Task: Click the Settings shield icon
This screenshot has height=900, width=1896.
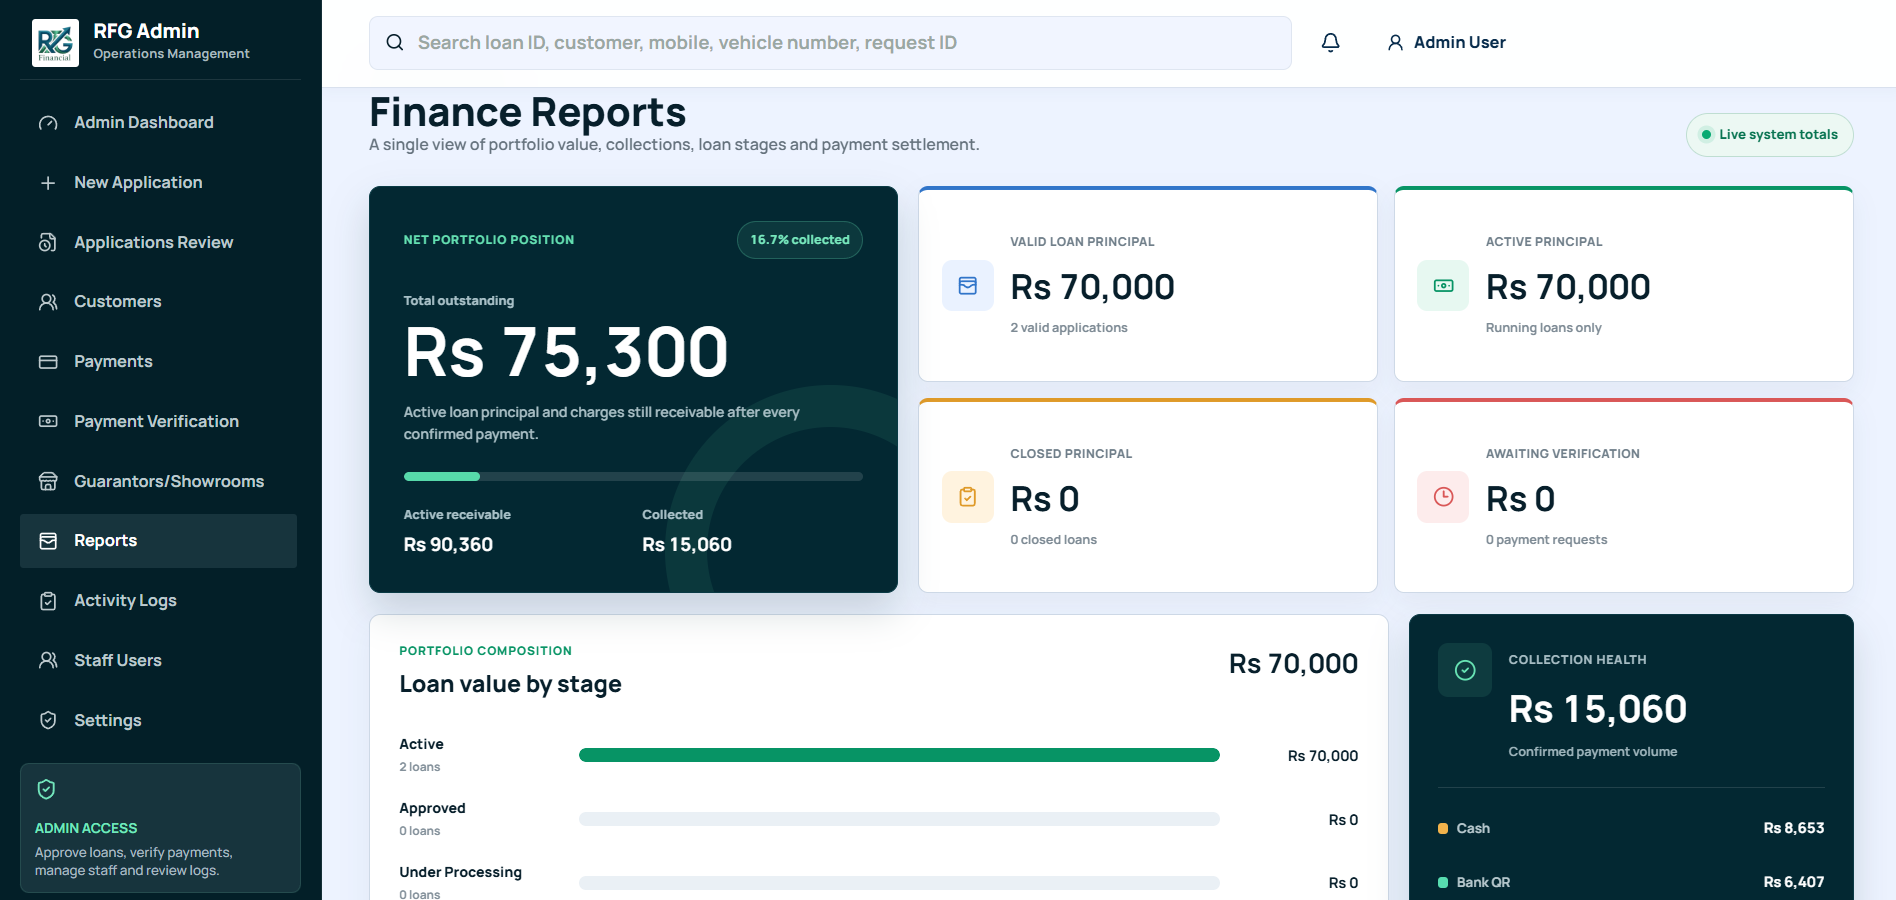Action: 48,721
